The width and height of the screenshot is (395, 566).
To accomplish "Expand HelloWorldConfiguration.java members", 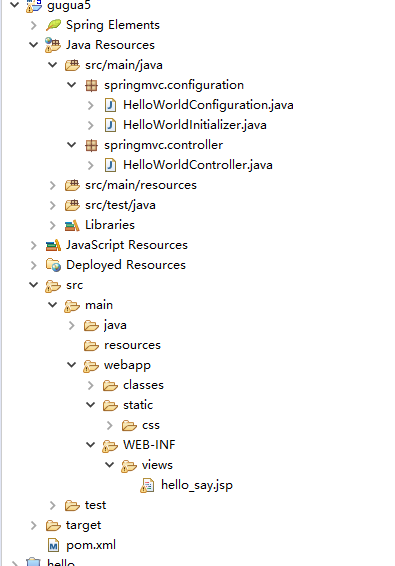I will tap(91, 105).
